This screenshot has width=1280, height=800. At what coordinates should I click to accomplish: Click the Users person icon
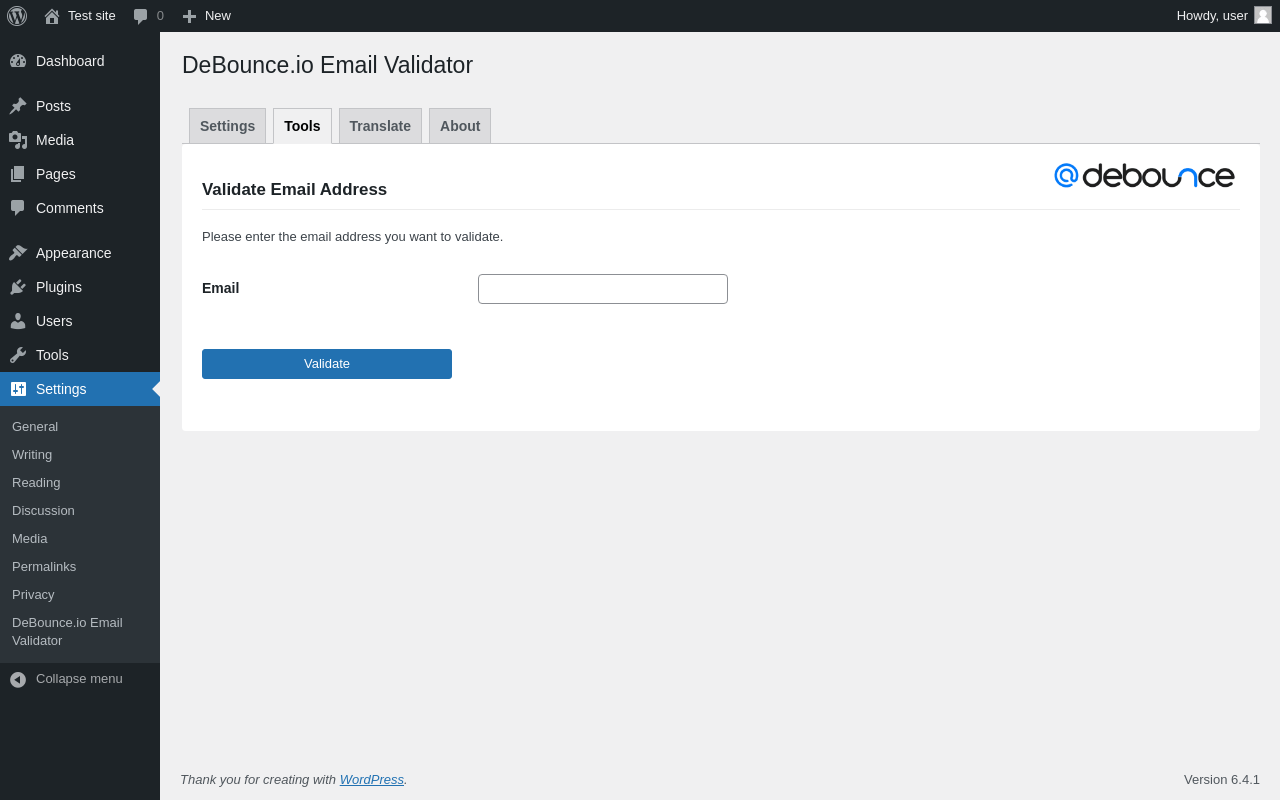point(18,321)
